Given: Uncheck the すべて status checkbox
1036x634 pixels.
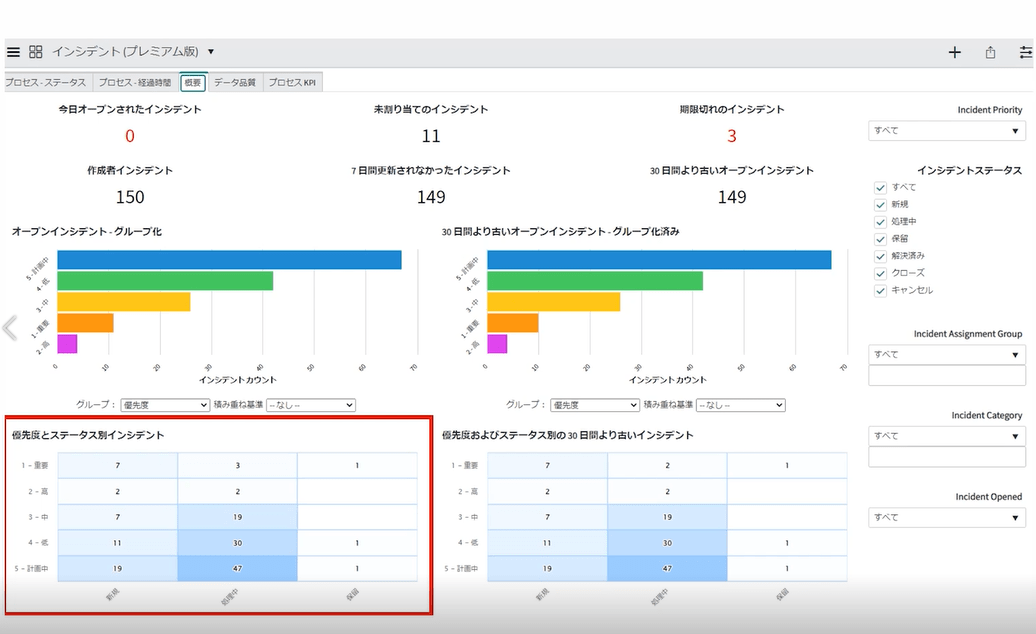Looking at the screenshot, I should (x=880, y=188).
